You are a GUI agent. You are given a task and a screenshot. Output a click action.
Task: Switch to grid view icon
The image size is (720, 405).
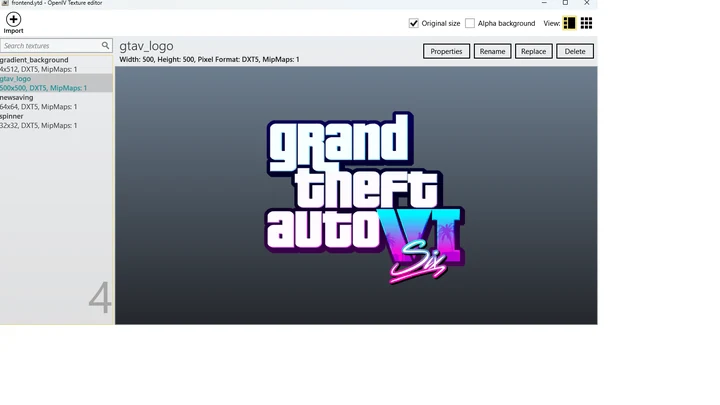pyautogui.click(x=586, y=23)
